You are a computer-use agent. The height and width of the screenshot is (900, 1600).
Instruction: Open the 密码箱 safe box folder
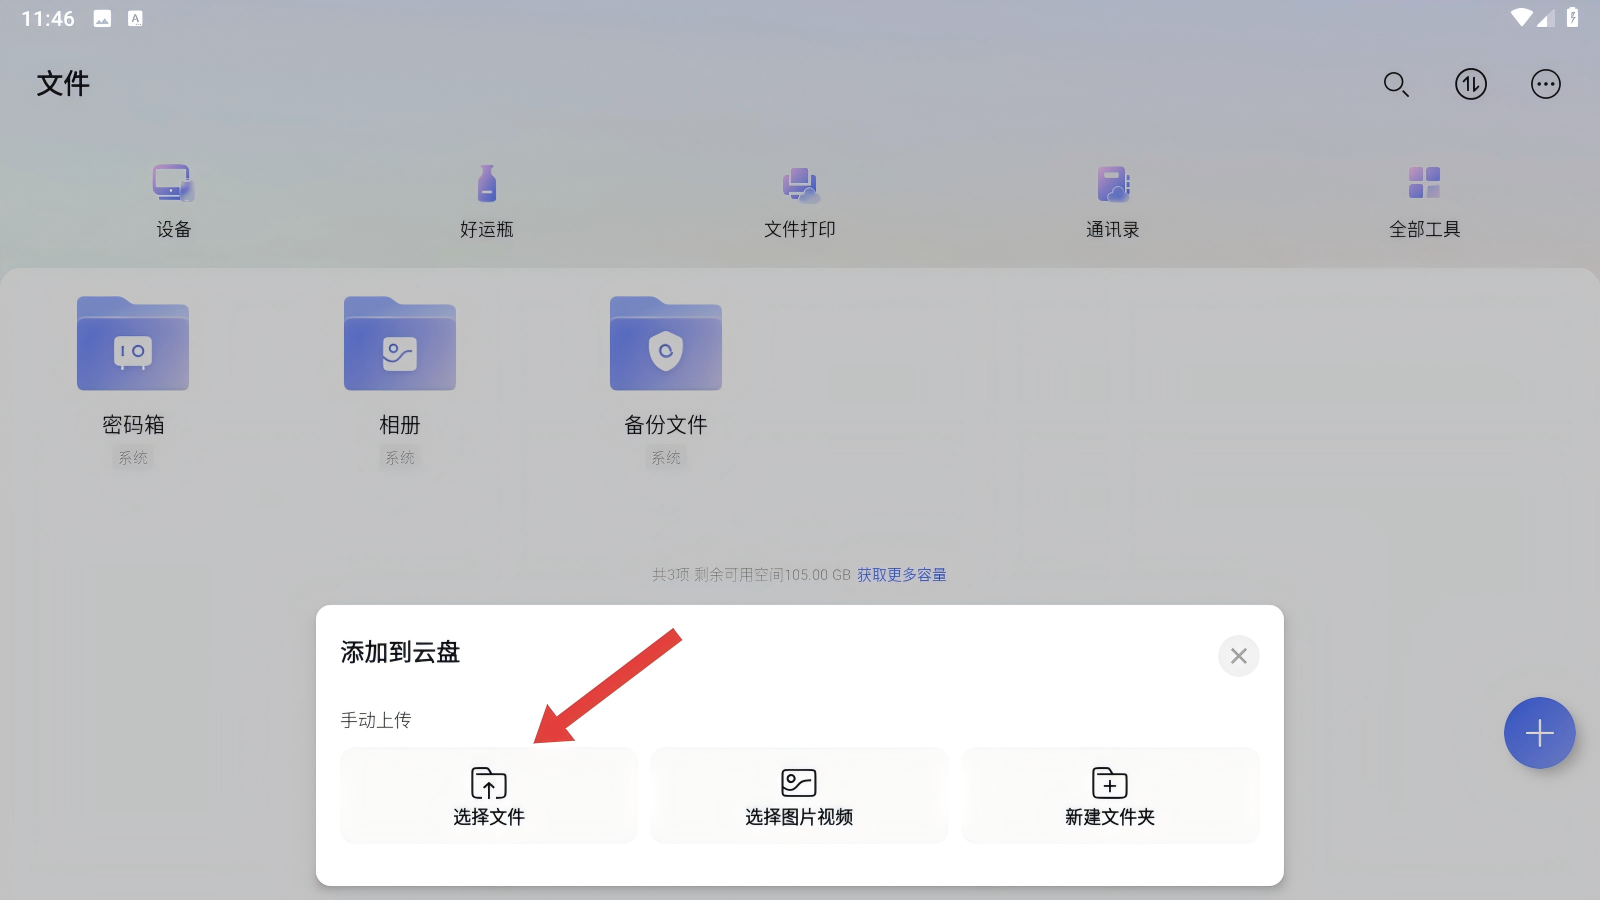pyautogui.click(x=133, y=345)
